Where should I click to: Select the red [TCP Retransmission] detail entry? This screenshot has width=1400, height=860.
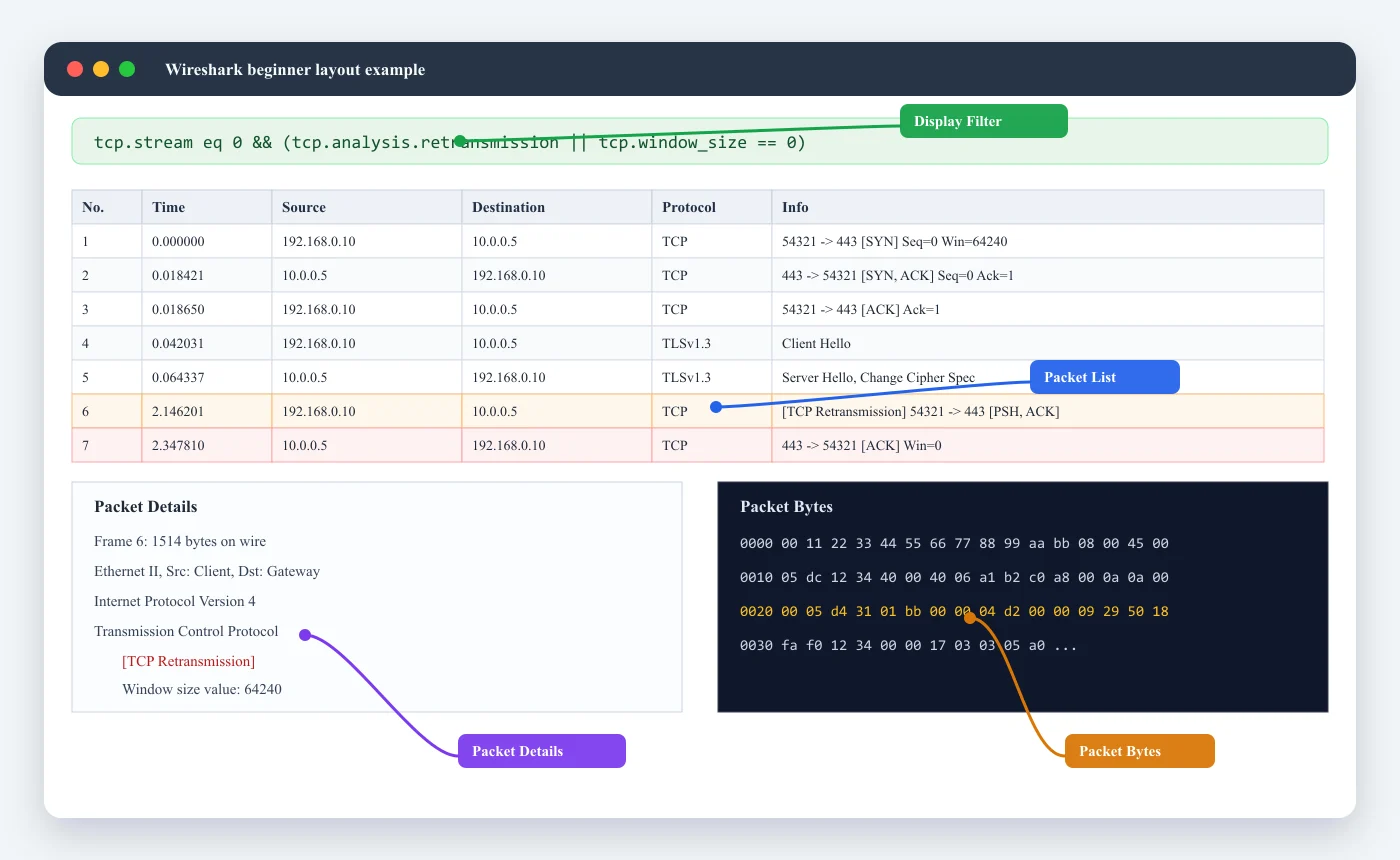click(x=188, y=661)
